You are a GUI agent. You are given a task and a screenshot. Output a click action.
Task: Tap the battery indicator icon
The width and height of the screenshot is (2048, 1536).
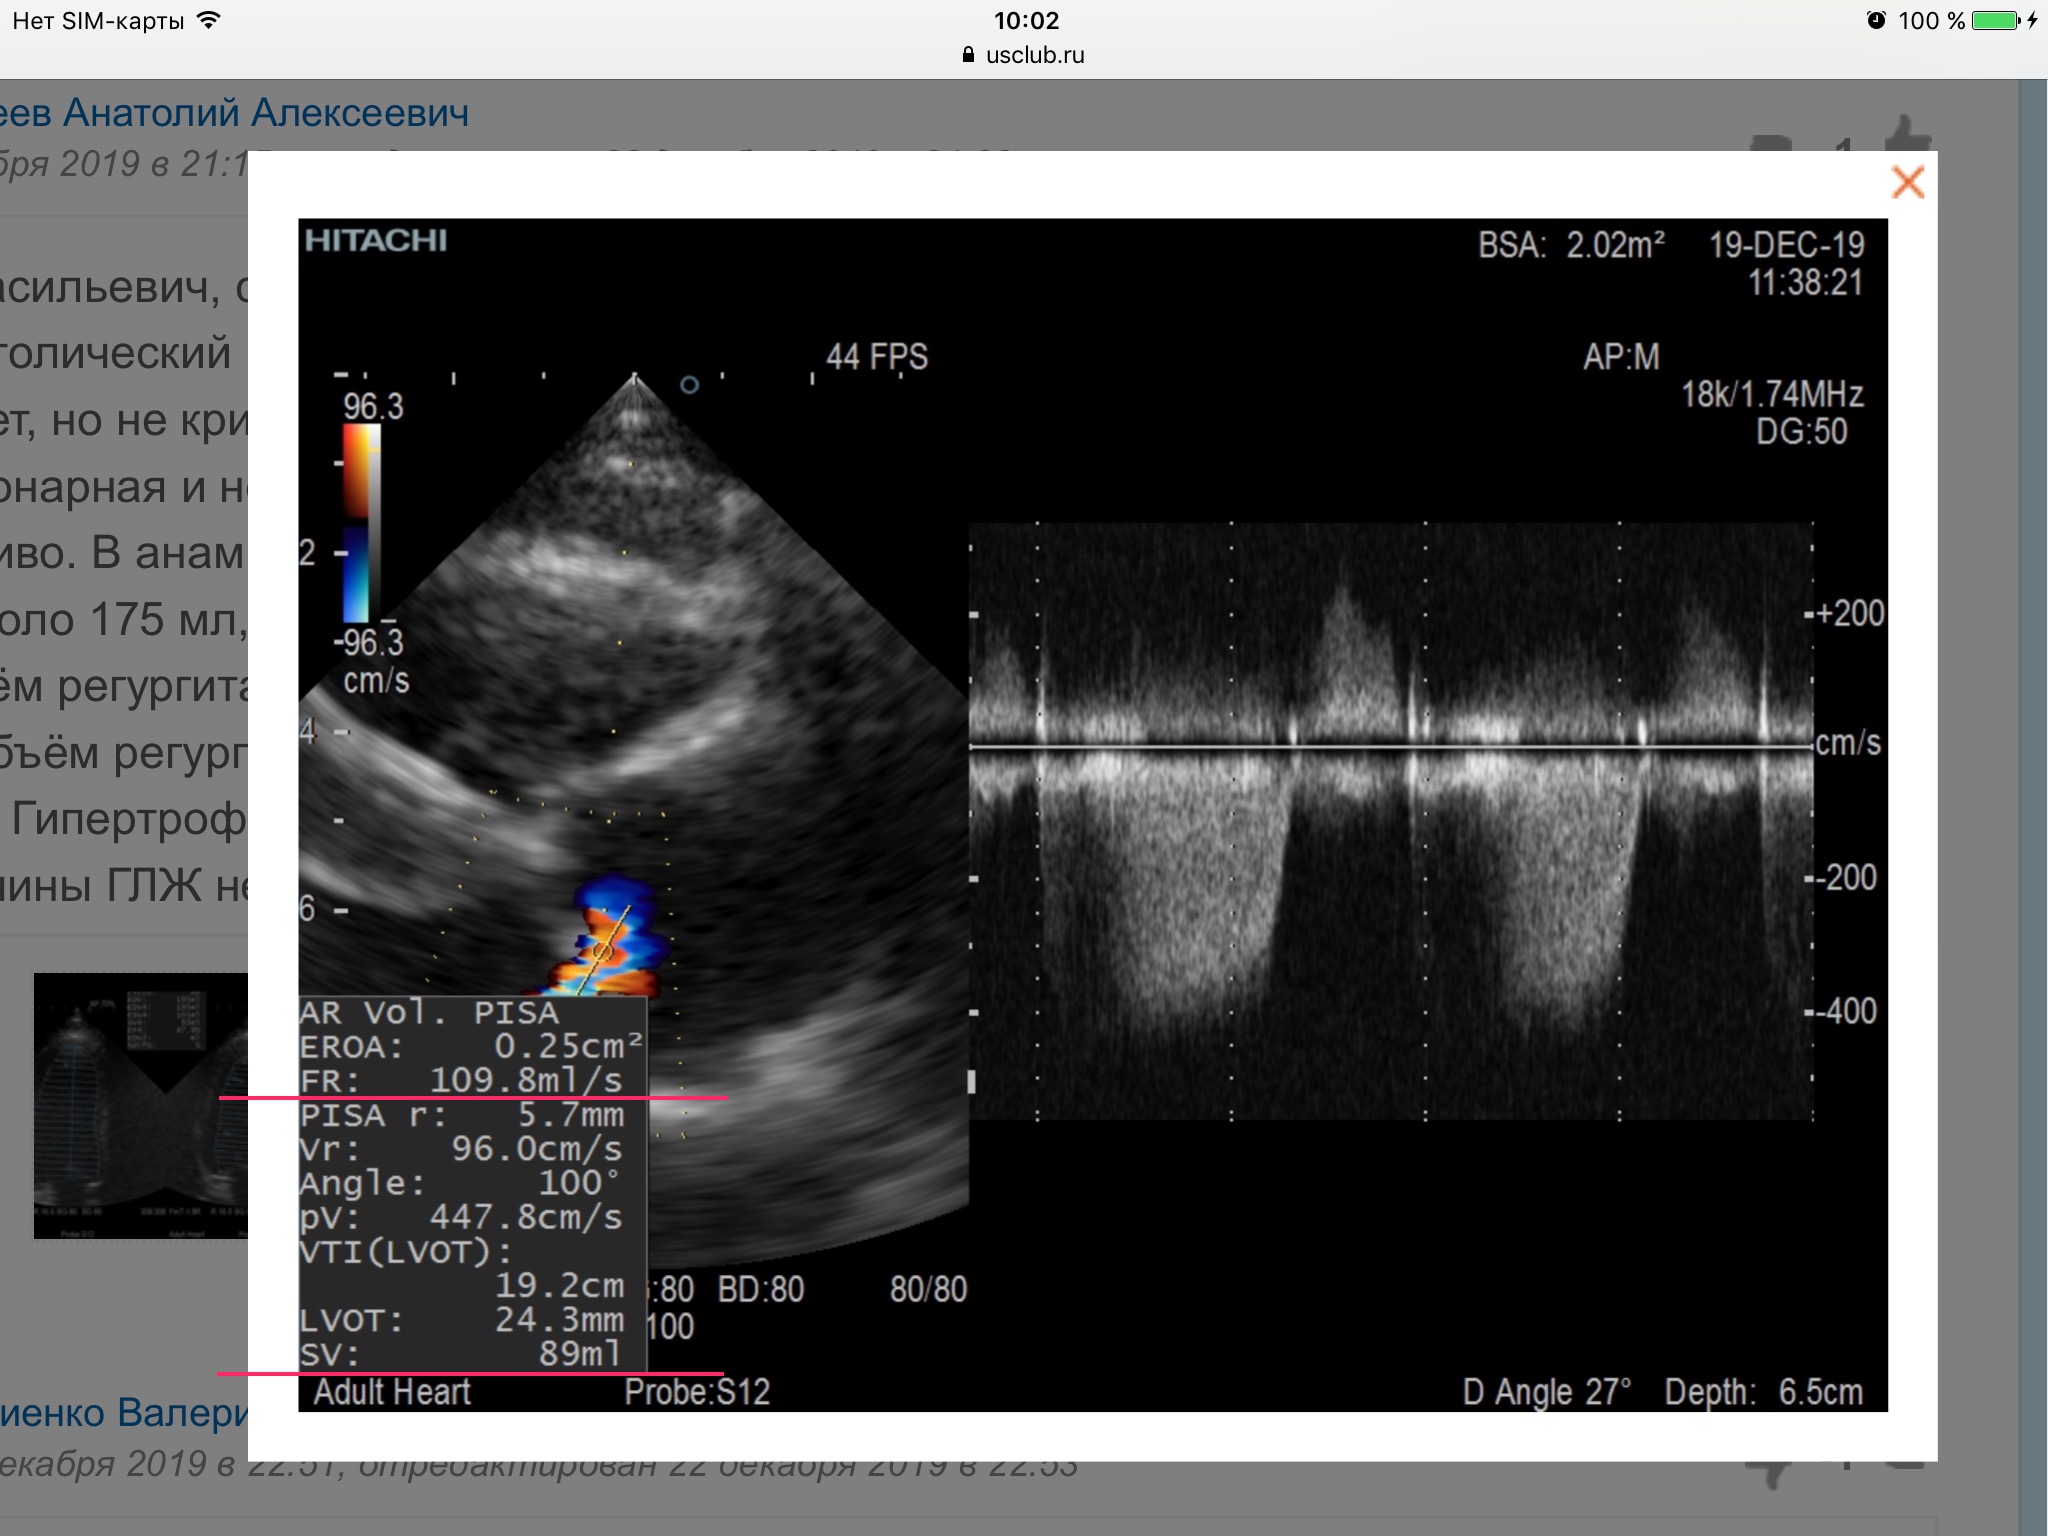1996,20
